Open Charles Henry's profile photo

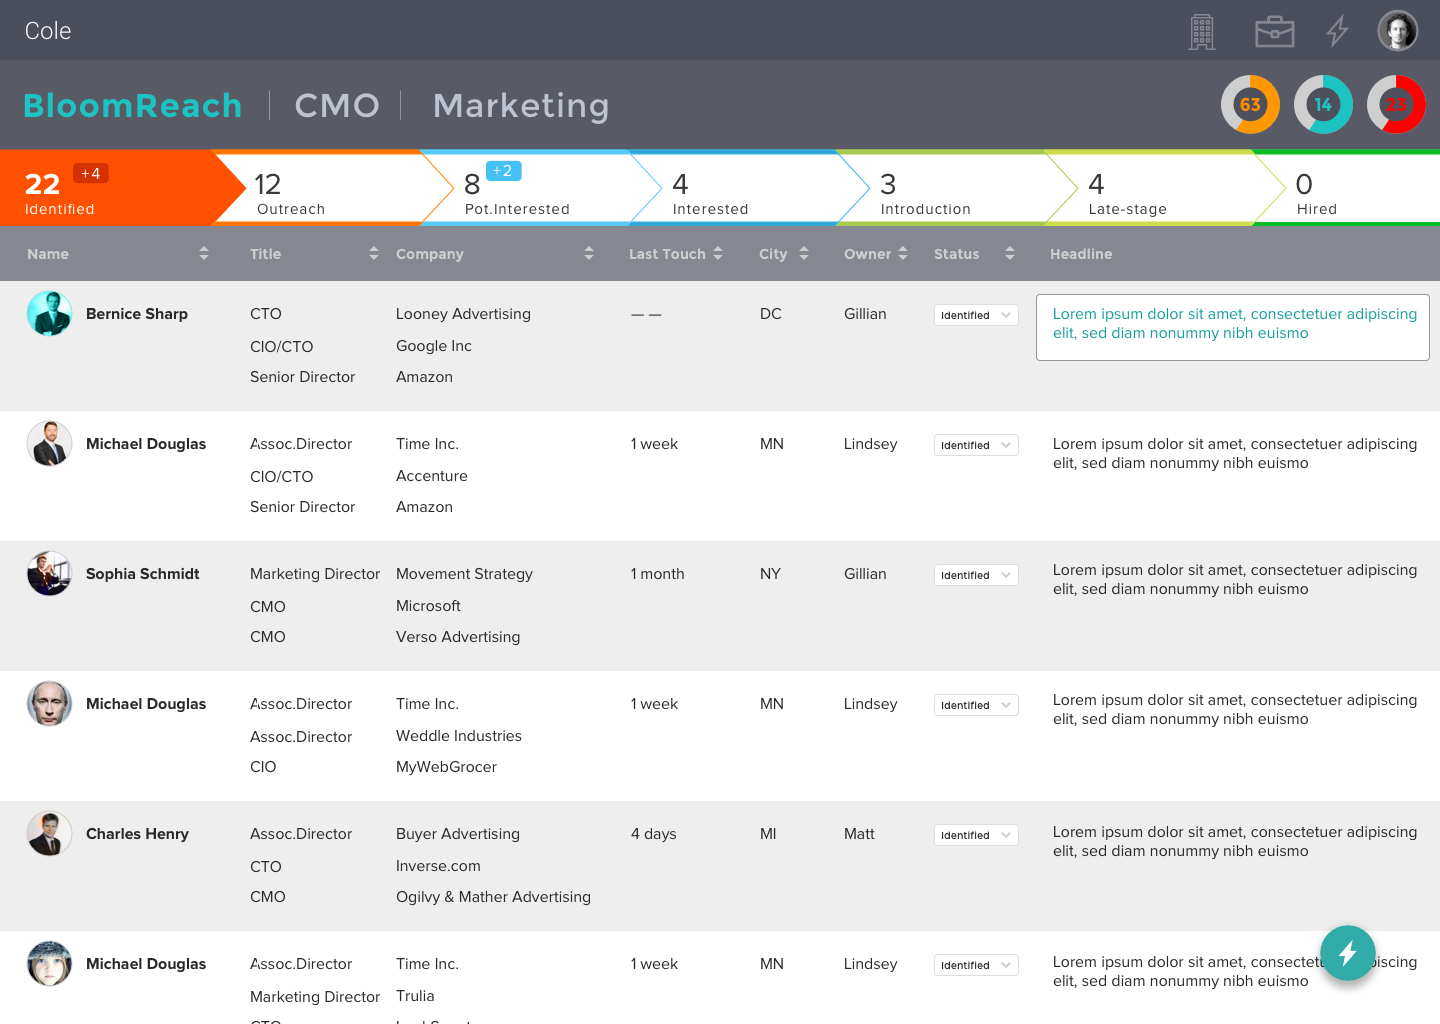pyautogui.click(x=49, y=834)
